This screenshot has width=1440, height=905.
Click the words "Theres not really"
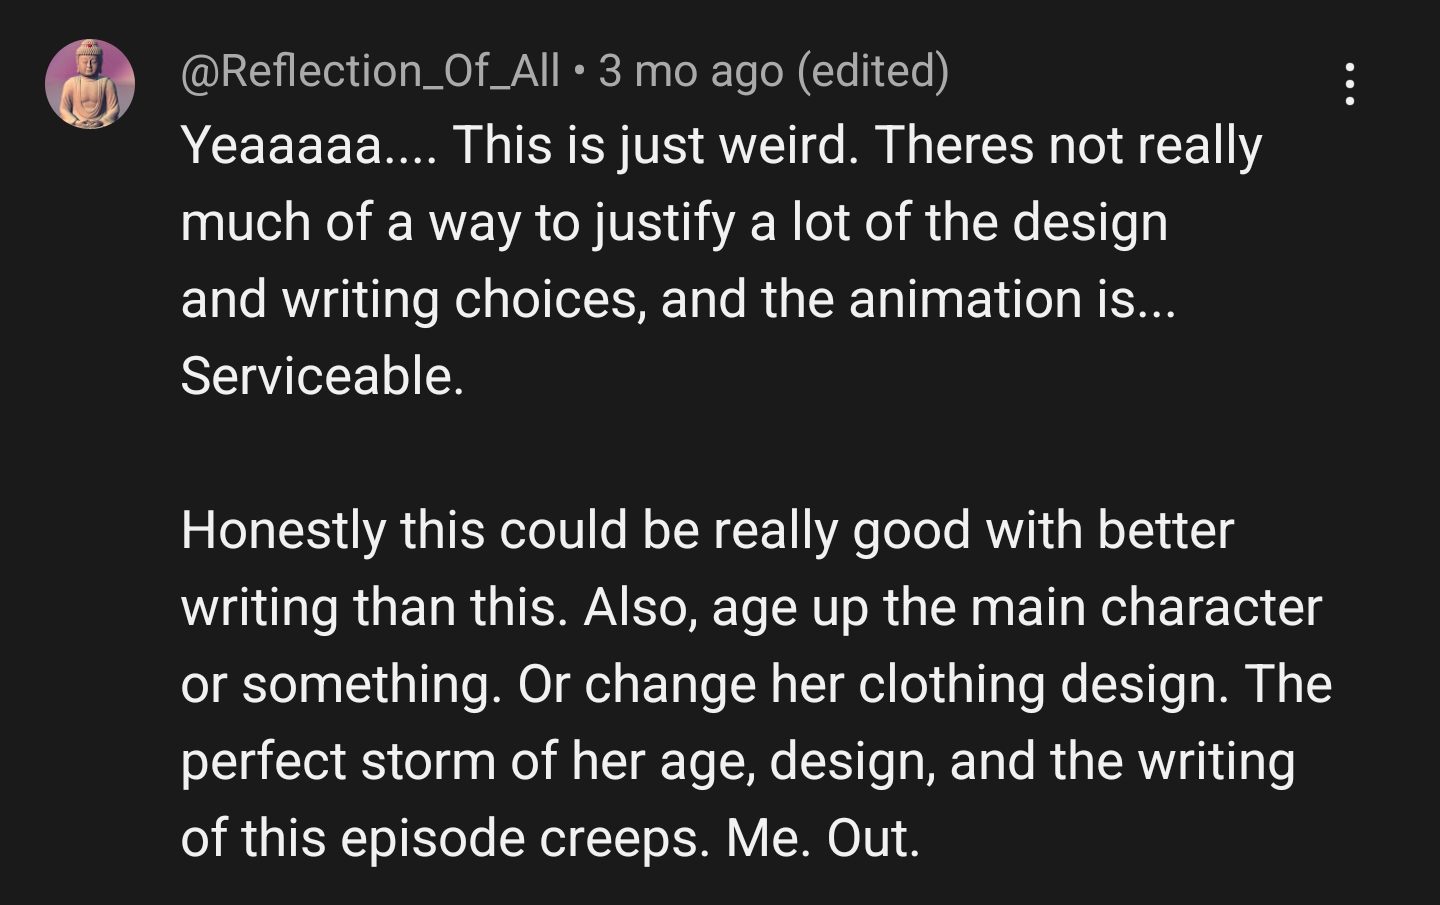click(x=1068, y=146)
